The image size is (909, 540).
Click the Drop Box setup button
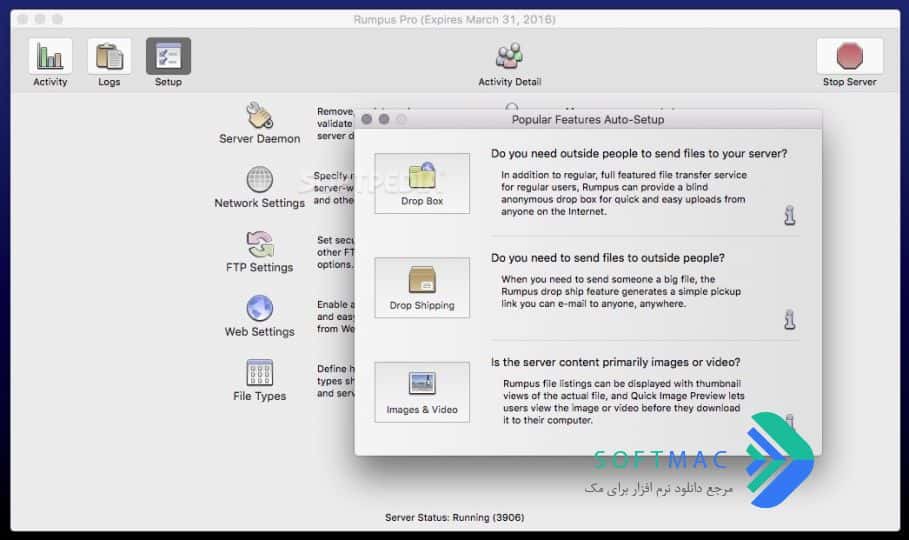(422, 183)
